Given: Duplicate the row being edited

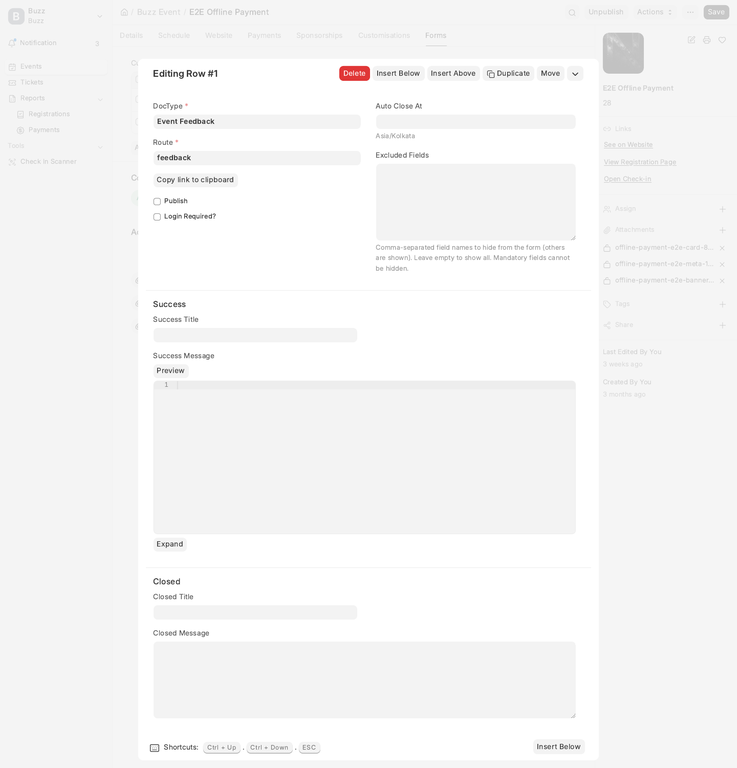Looking at the screenshot, I should [508, 73].
